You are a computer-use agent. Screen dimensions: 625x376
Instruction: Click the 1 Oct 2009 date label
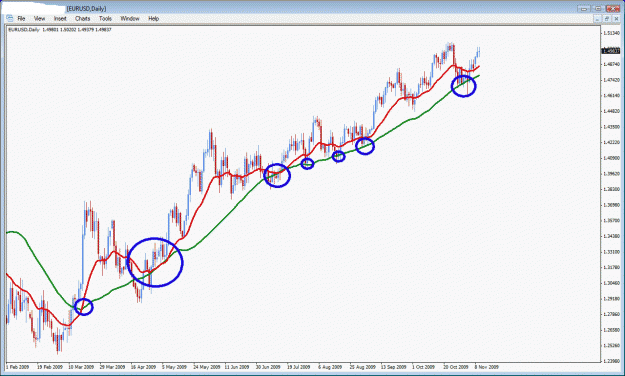pos(424,367)
